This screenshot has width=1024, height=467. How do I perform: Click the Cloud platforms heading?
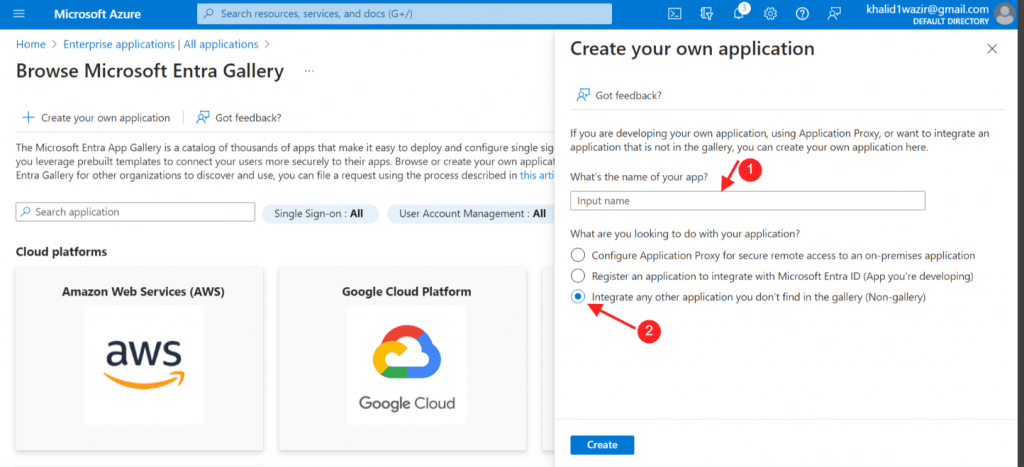(x=61, y=251)
